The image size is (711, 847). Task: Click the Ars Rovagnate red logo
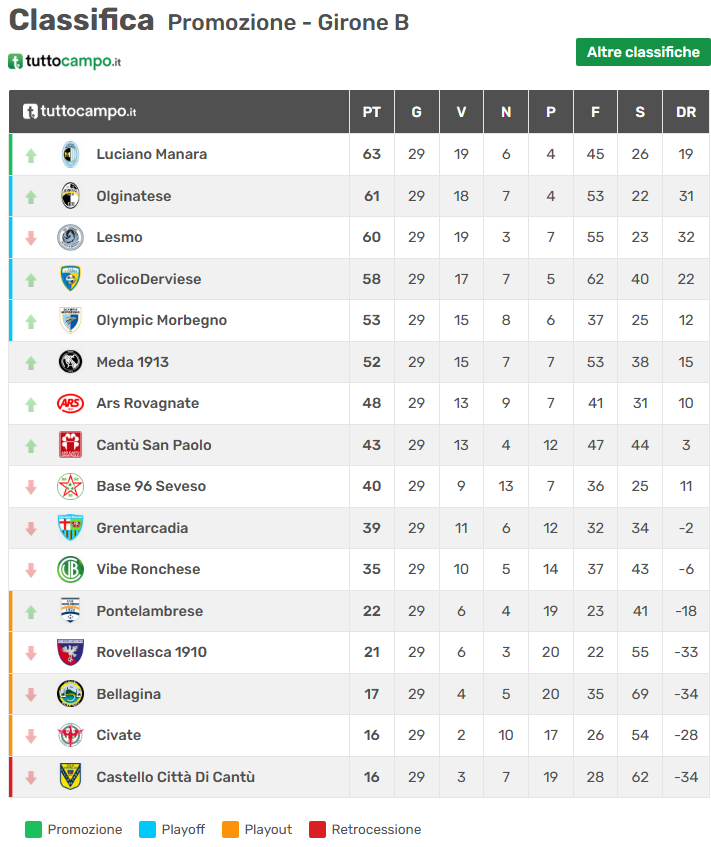70,403
